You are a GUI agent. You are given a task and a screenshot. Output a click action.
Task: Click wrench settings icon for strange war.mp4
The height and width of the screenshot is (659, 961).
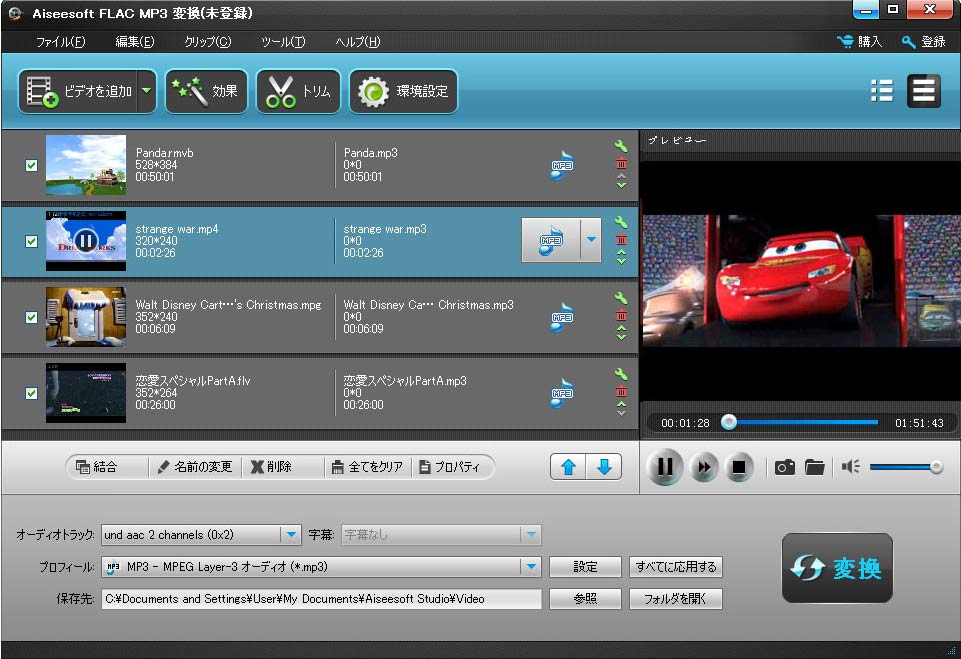coord(621,222)
